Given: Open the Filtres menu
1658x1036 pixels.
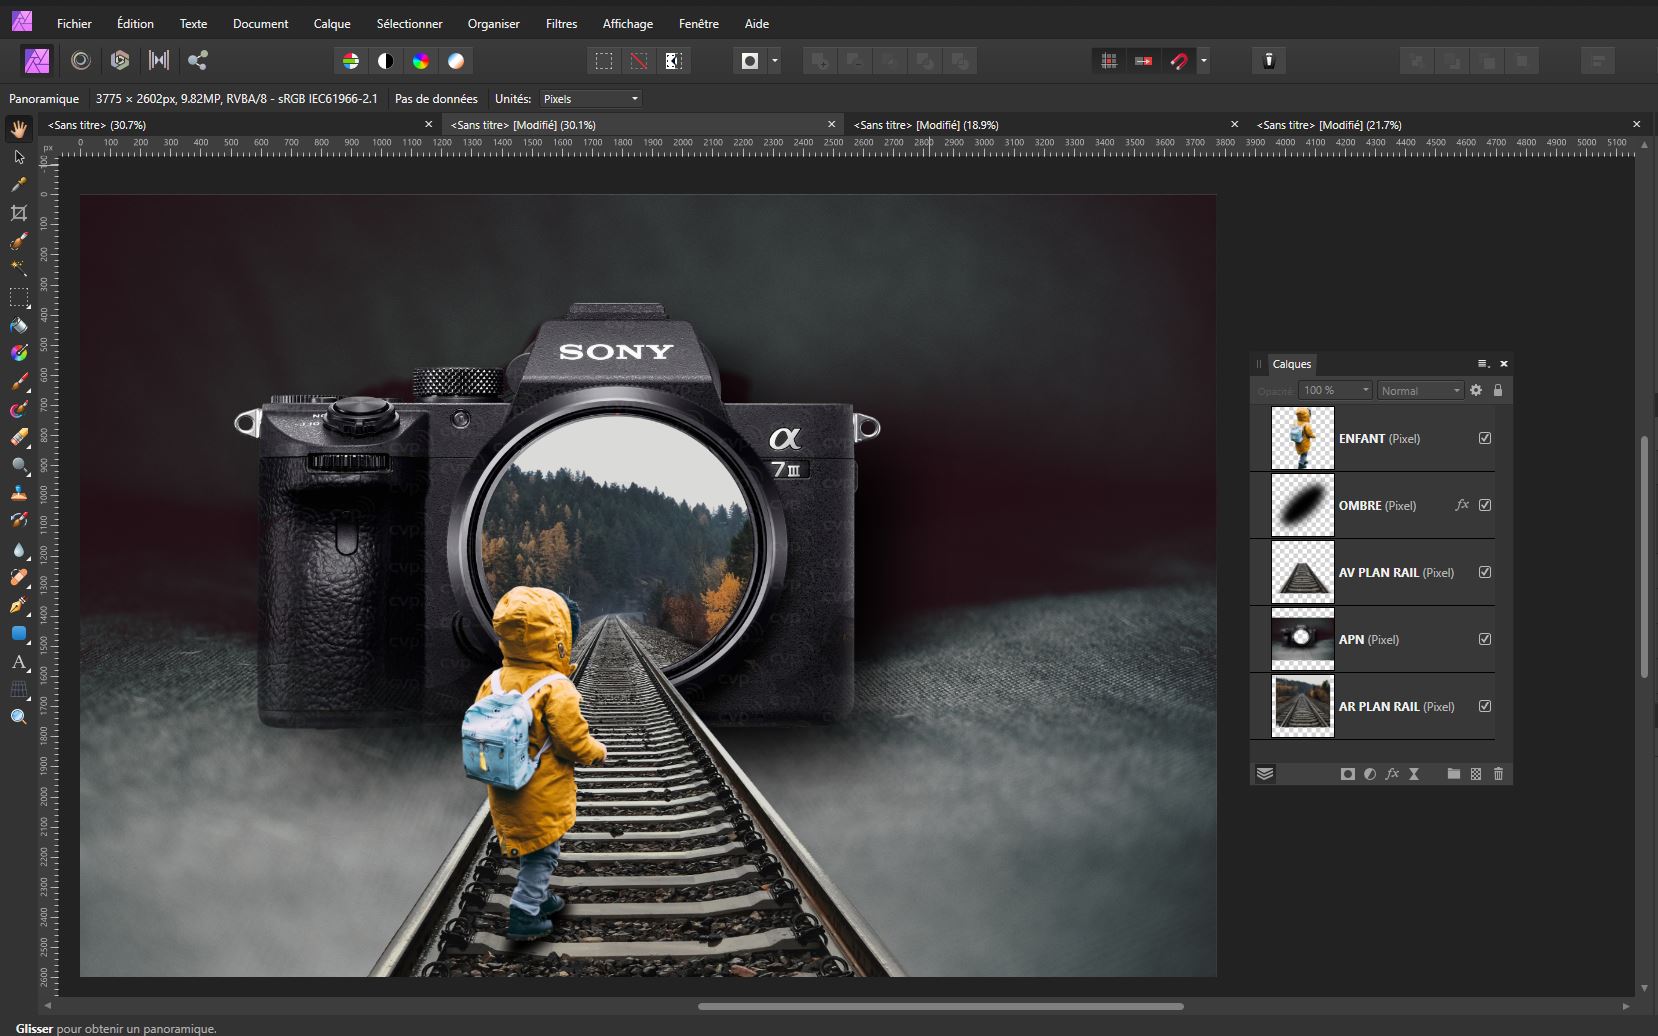Looking at the screenshot, I should pos(562,23).
